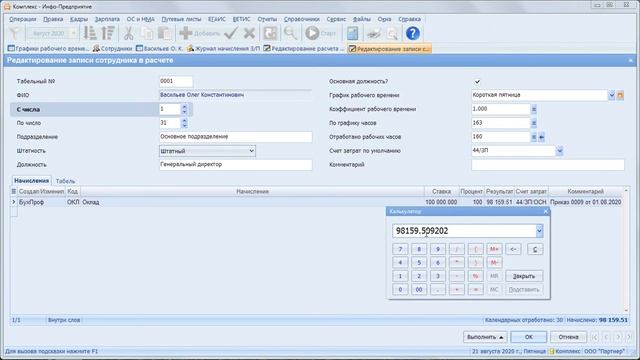The width and height of the screenshot is (640, 360).
Task: Open the period month dropdown in toolbar
Action: (x=74, y=33)
